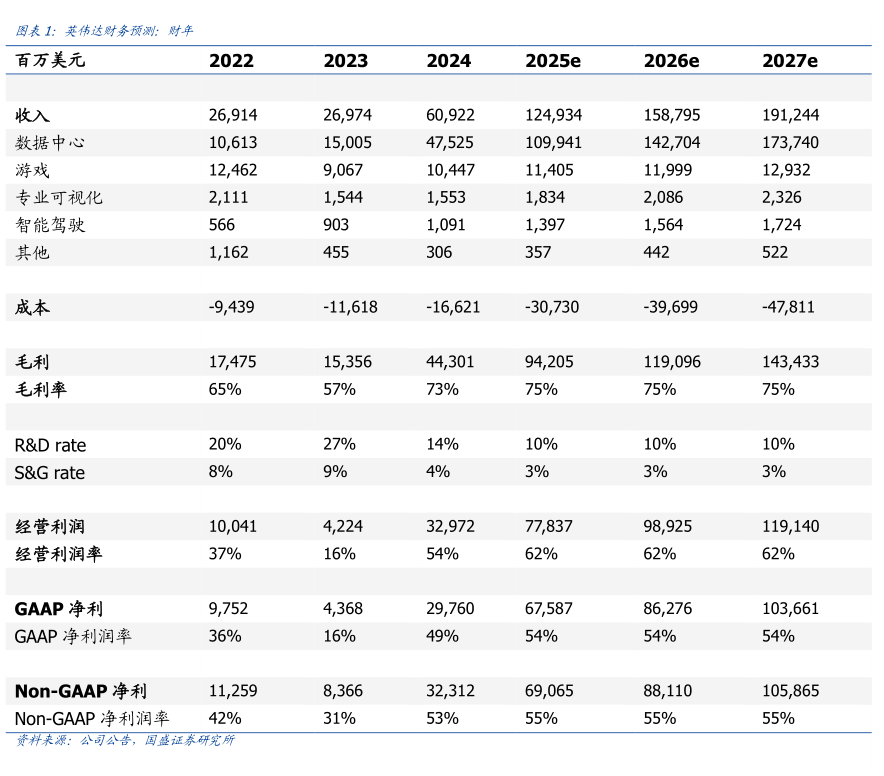Click the 2024 revenue value 60,922
This screenshot has width=884, height=776.
pos(450,116)
